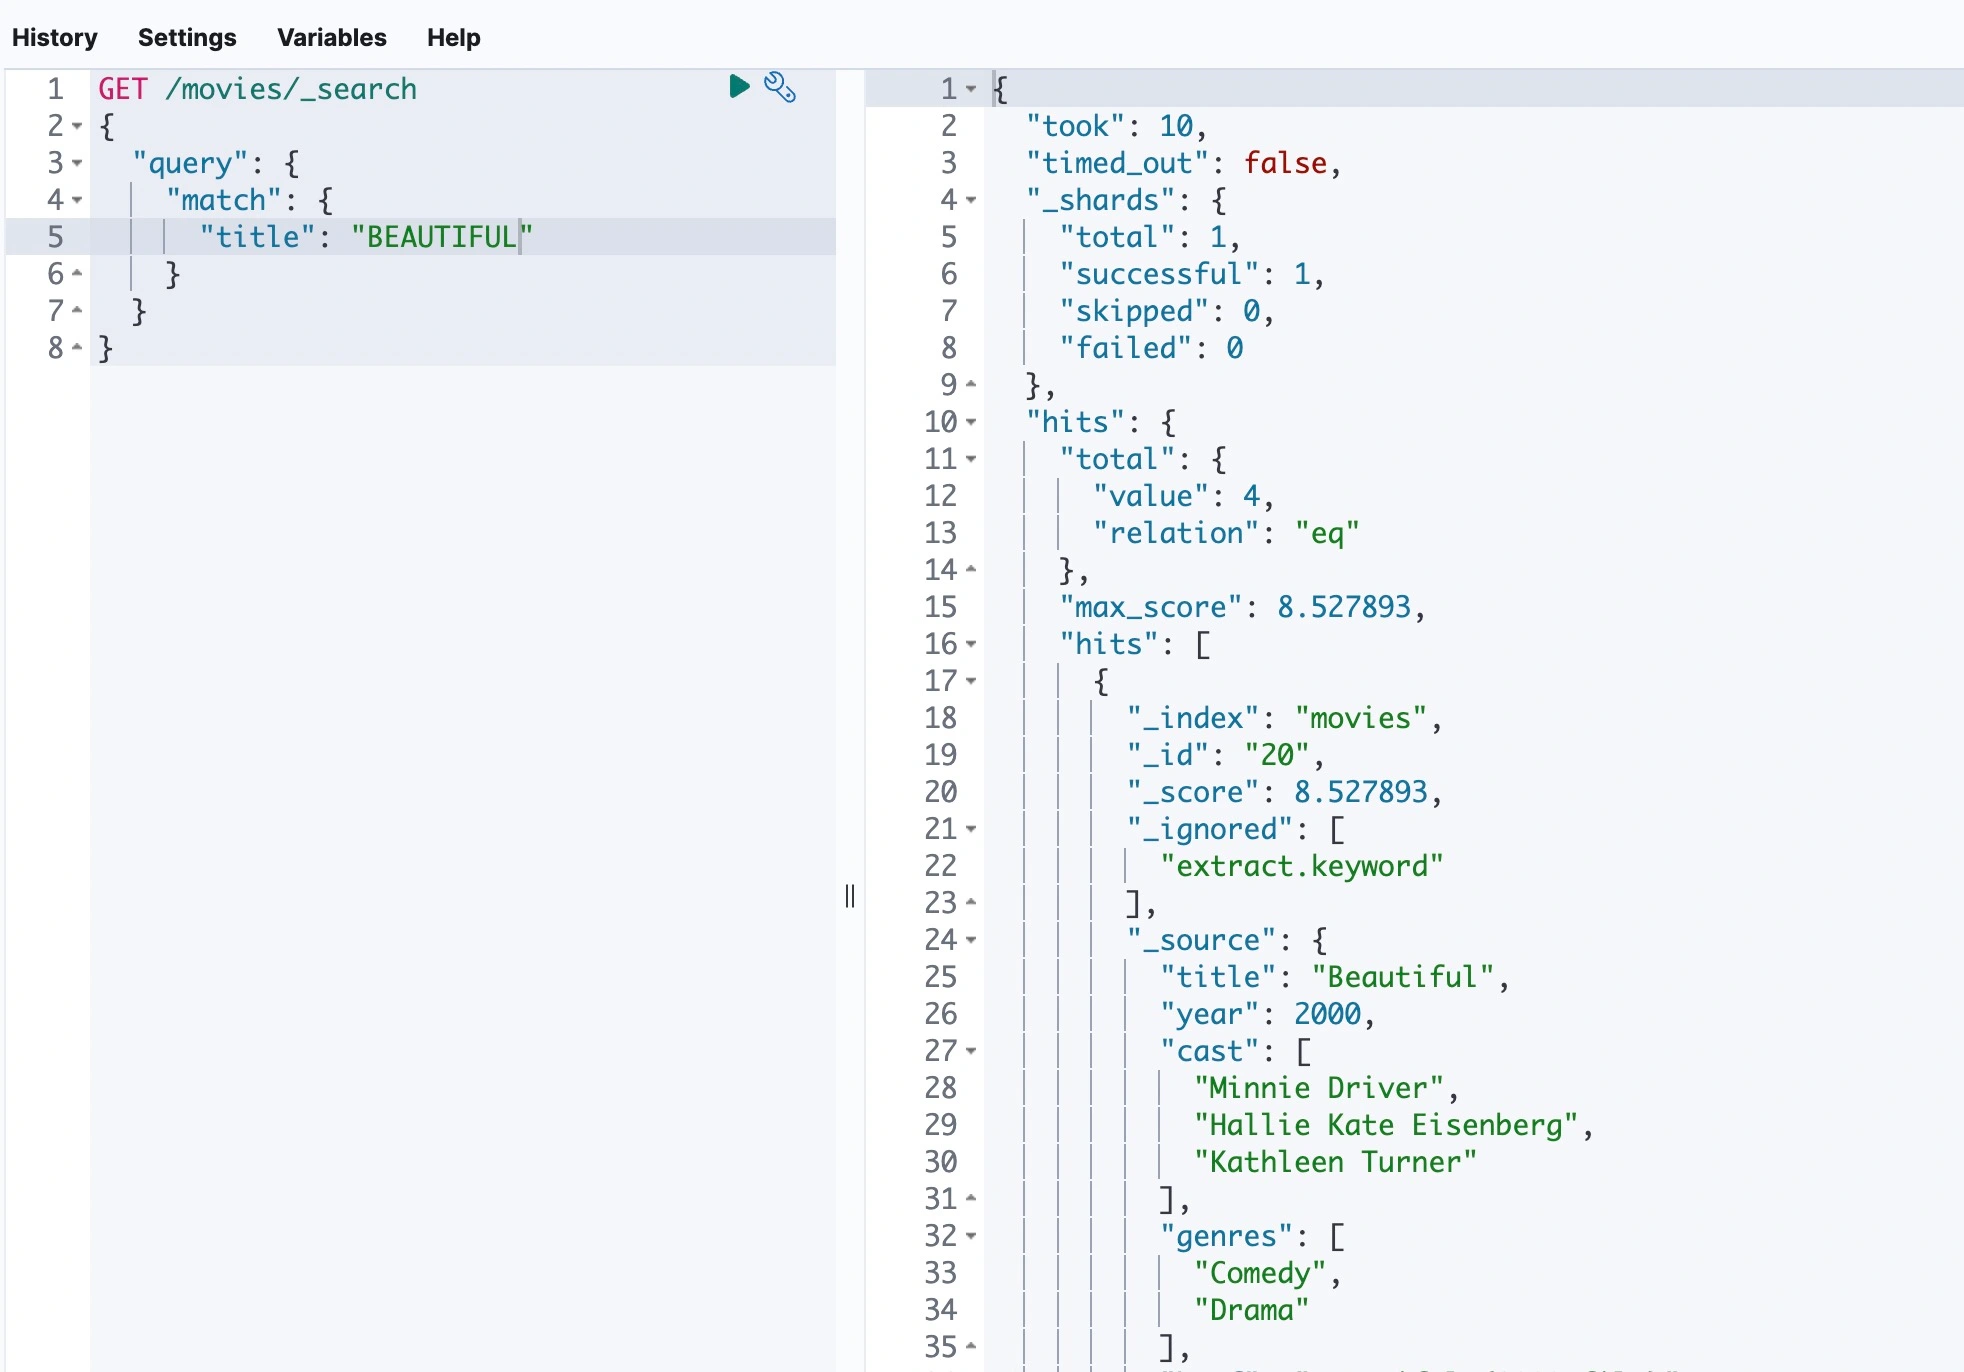
Task: Collapse the _source object at line 24
Action: [x=971, y=940]
